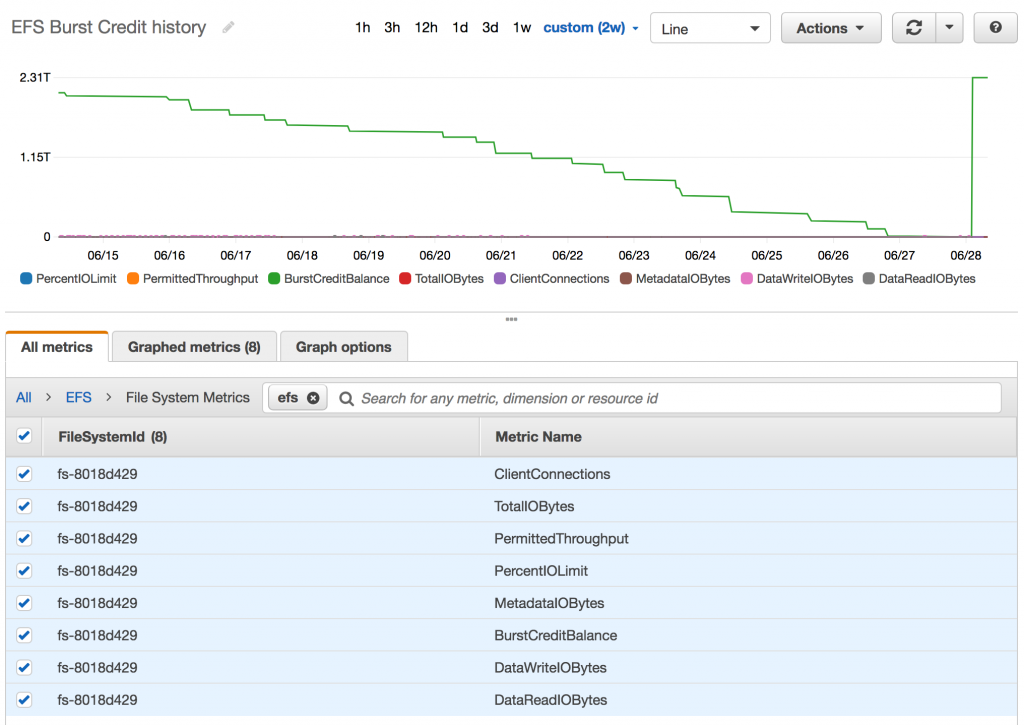Click the PermittedThroughput orange legend swatch
The height and width of the screenshot is (725, 1024).
(133, 279)
